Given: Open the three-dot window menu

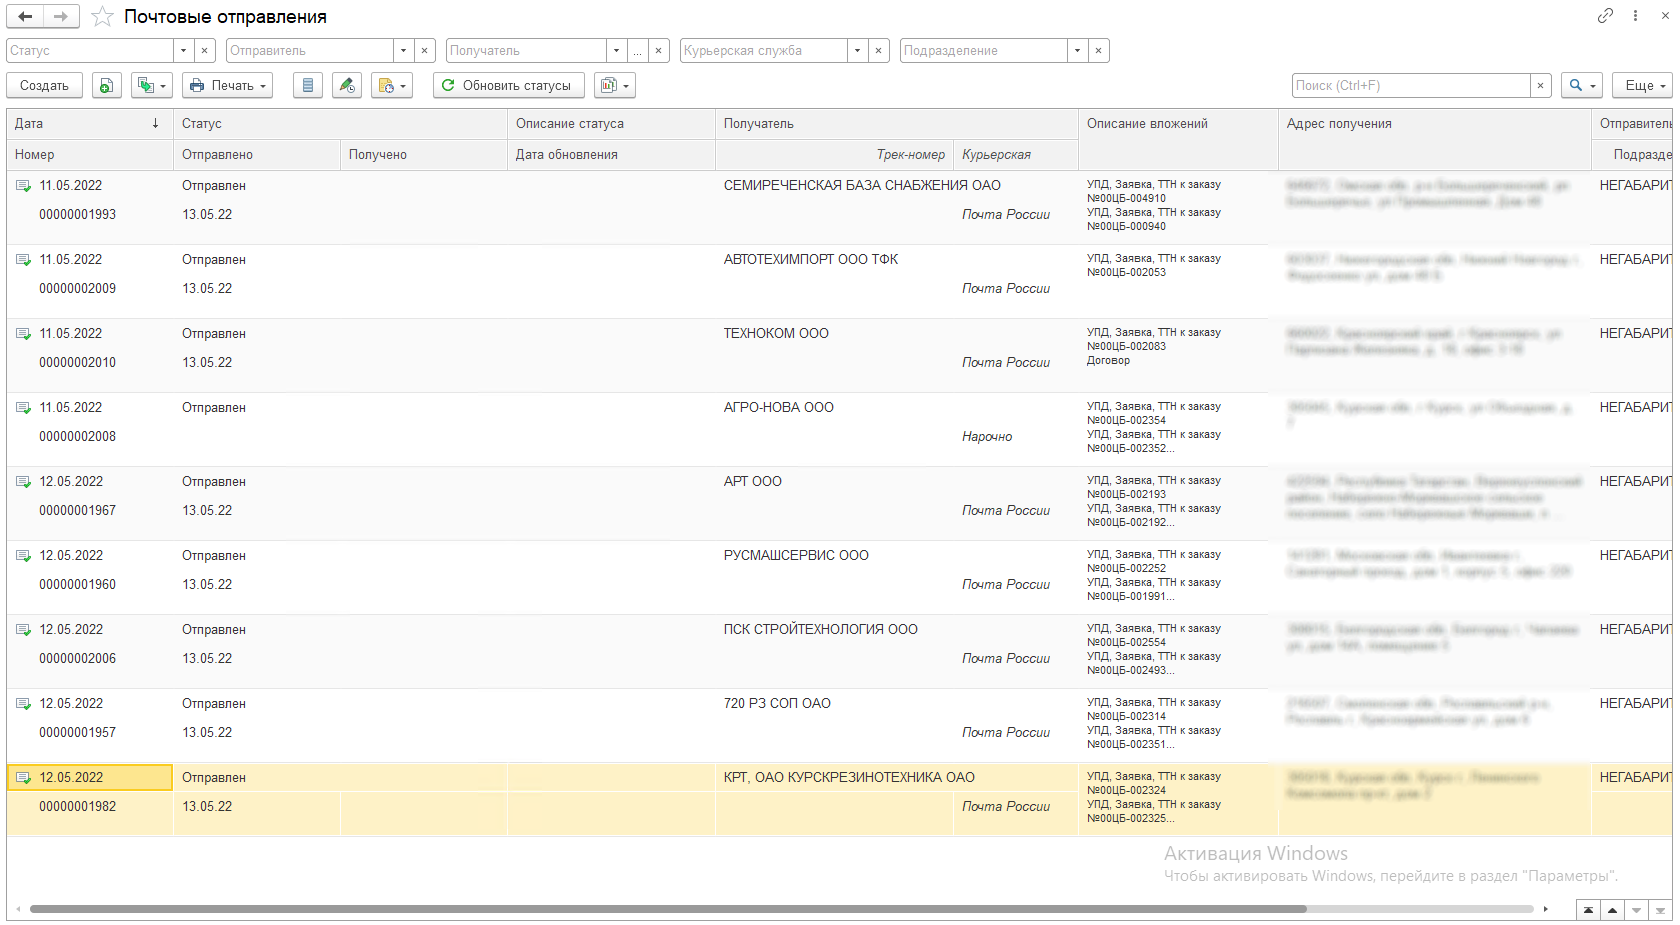Looking at the screenshot, I should click(x=1635, y=16).
